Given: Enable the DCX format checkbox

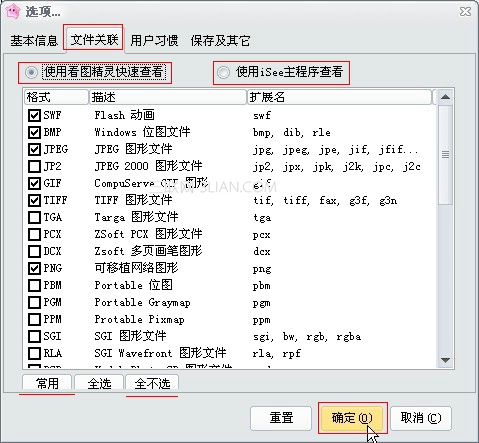Looking at the screenshot, I should (34, 251).
